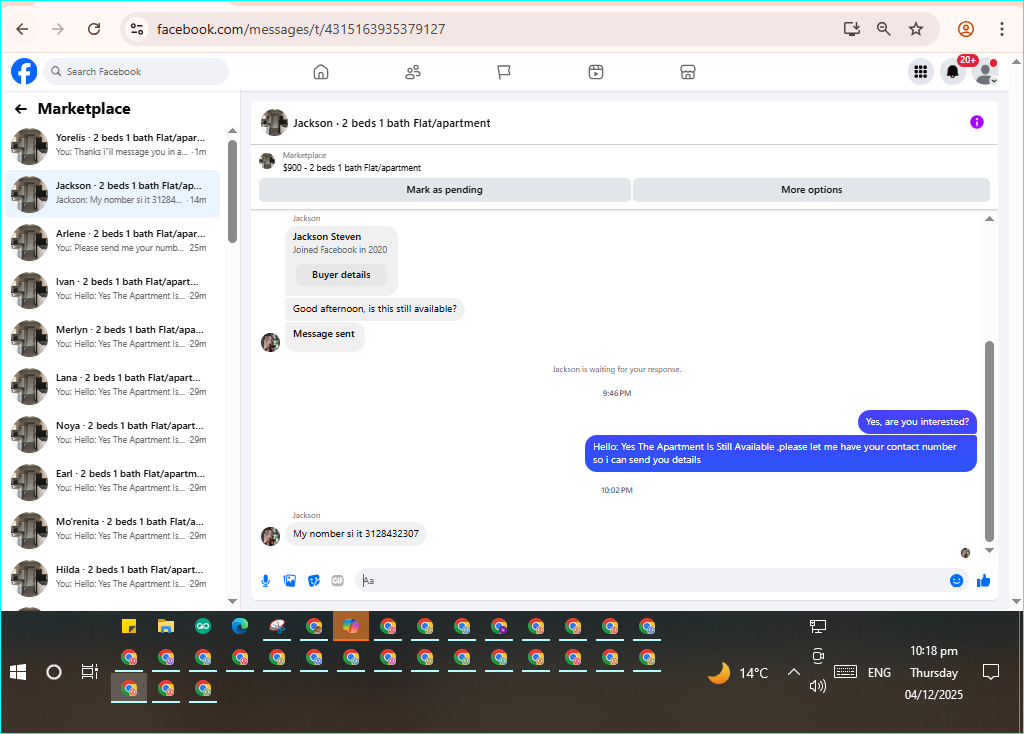Open the Yorelis conversation
1024x734 pixels.
(112, 146)
